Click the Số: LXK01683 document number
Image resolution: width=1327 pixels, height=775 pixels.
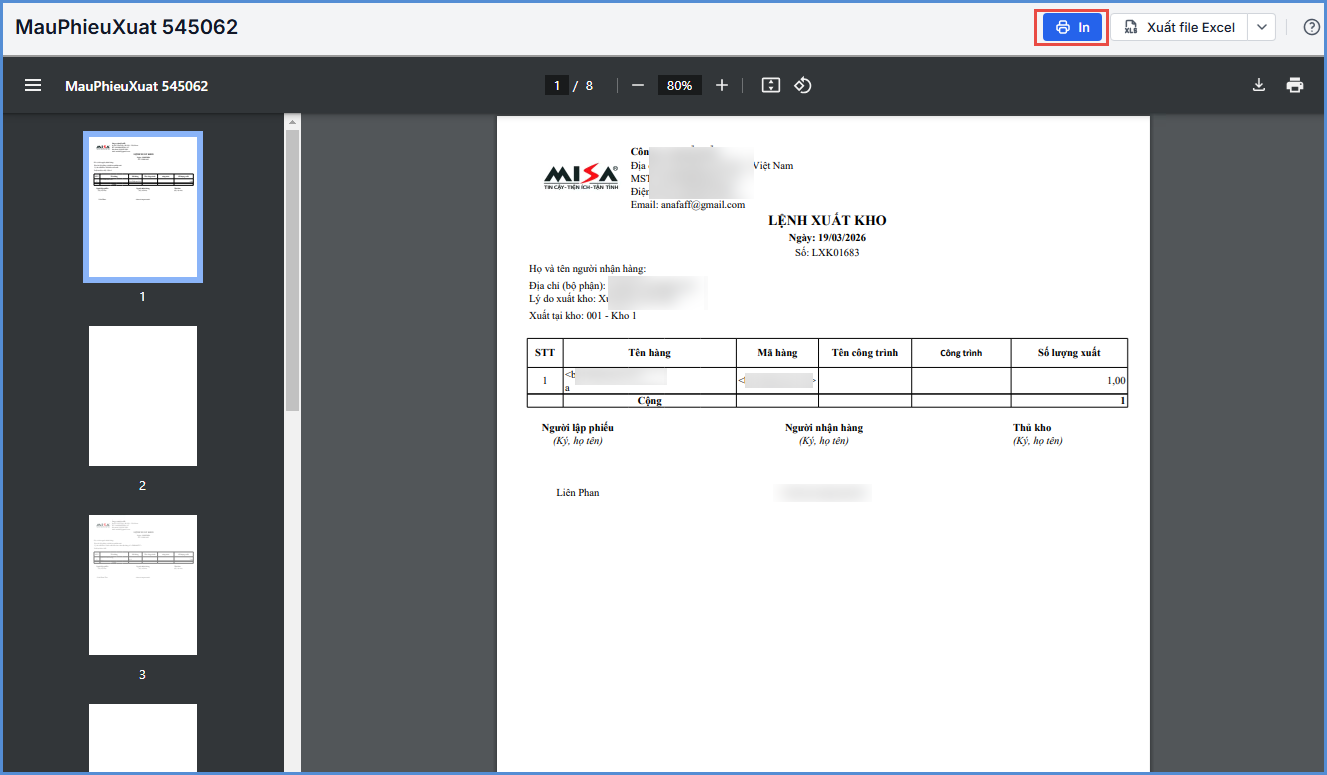point(827,252)
